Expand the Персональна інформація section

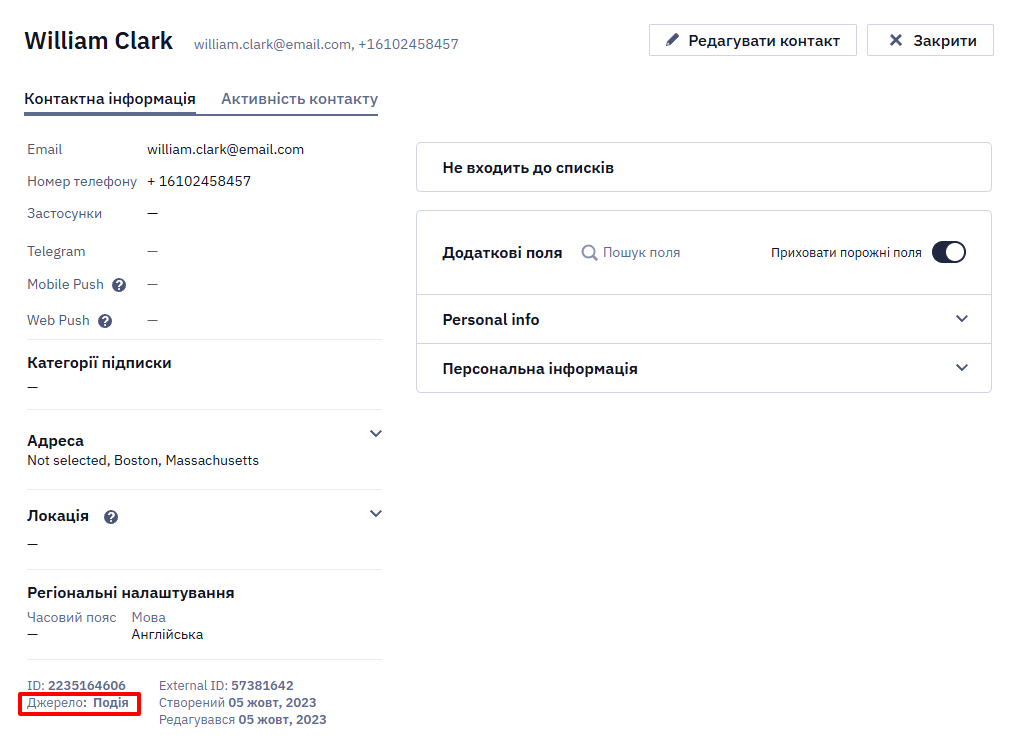coord(704,368)
